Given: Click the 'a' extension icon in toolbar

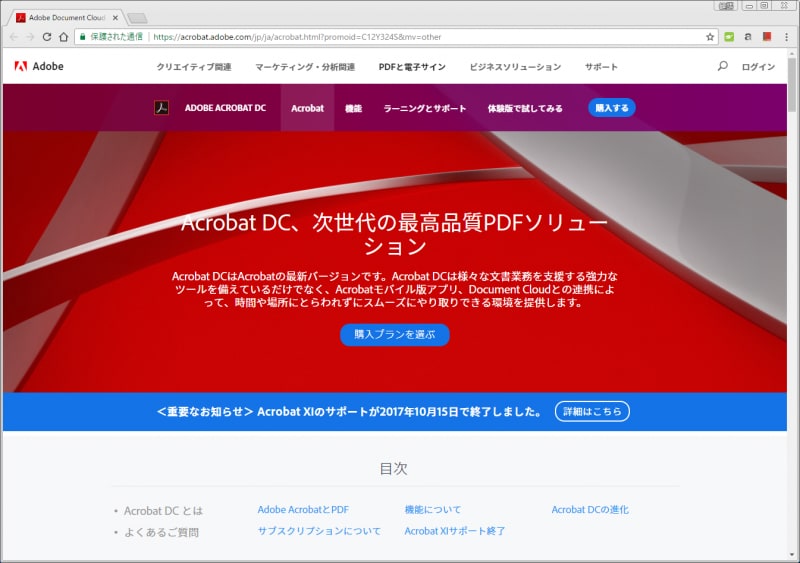Looking at the screenshot, I should 748,37.
